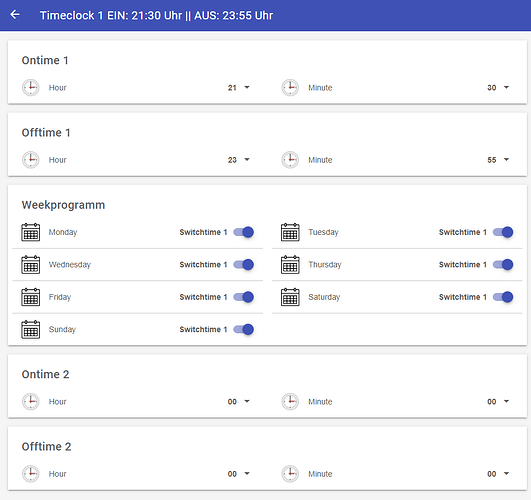
Task: Open Offtime 1 Minute dropdown showing 55
Action: 498,160
